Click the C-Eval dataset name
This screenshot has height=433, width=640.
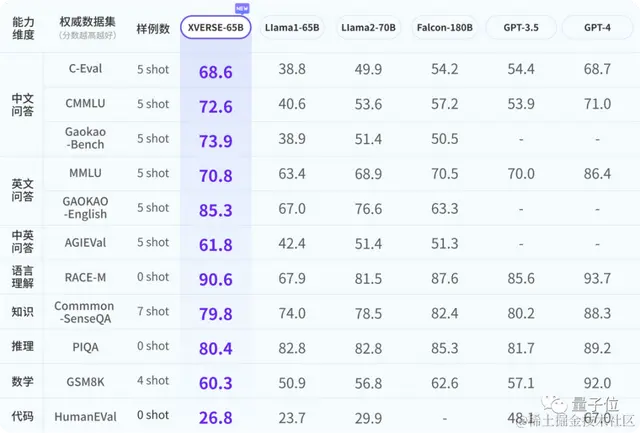pyautogui.click(x=85, y=69)
